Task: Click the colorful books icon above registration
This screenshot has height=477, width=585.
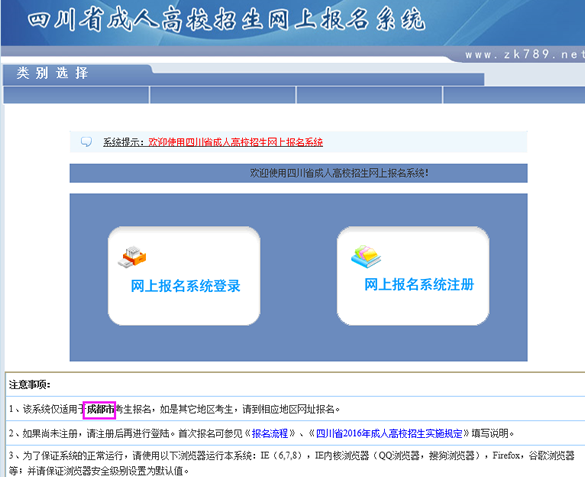Action: (x=366, y=256)
